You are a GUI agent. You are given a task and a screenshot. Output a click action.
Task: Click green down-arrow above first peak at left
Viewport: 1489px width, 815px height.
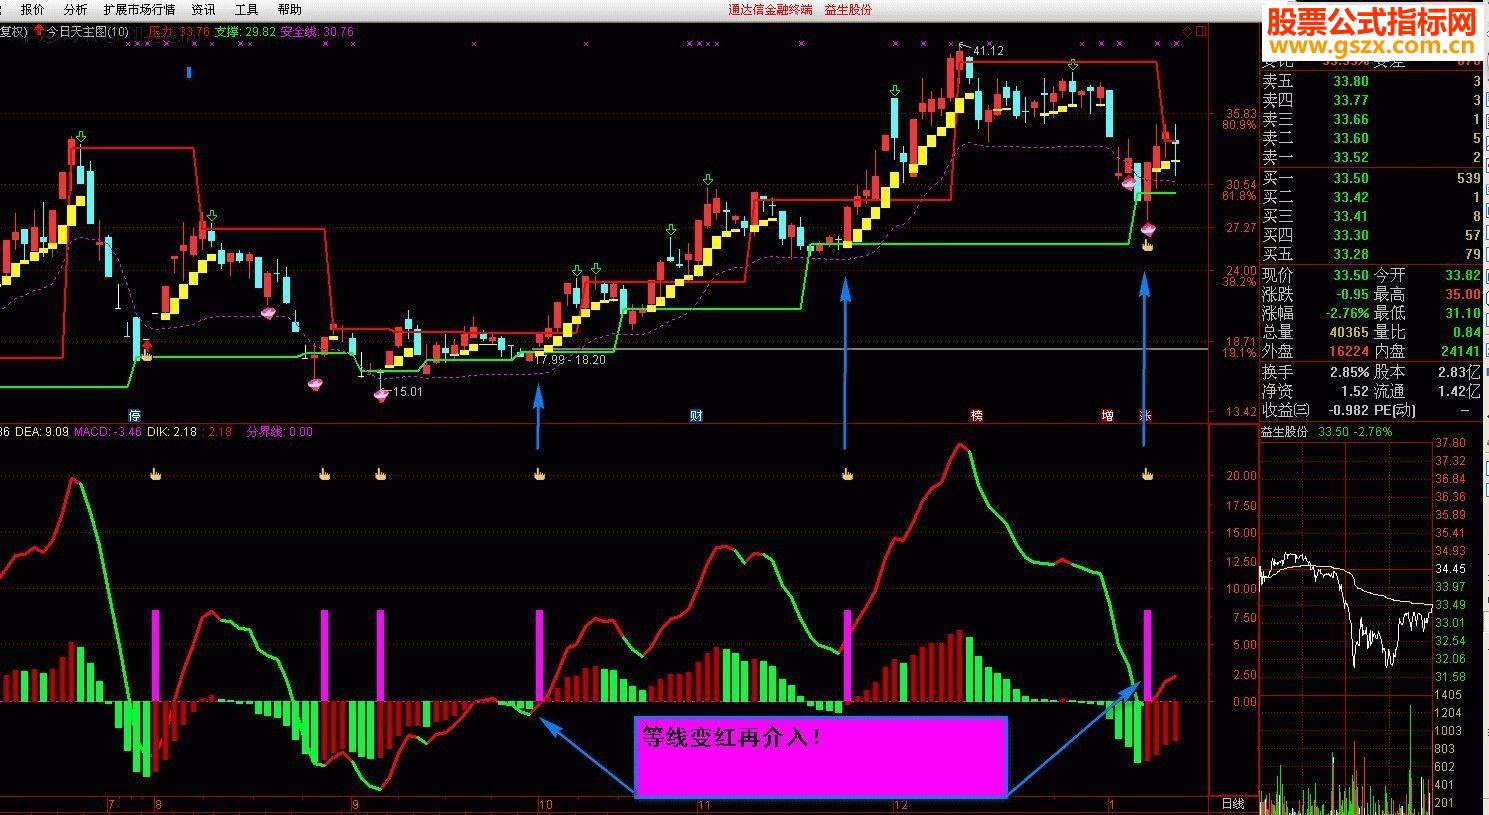(x=82, y=137)
